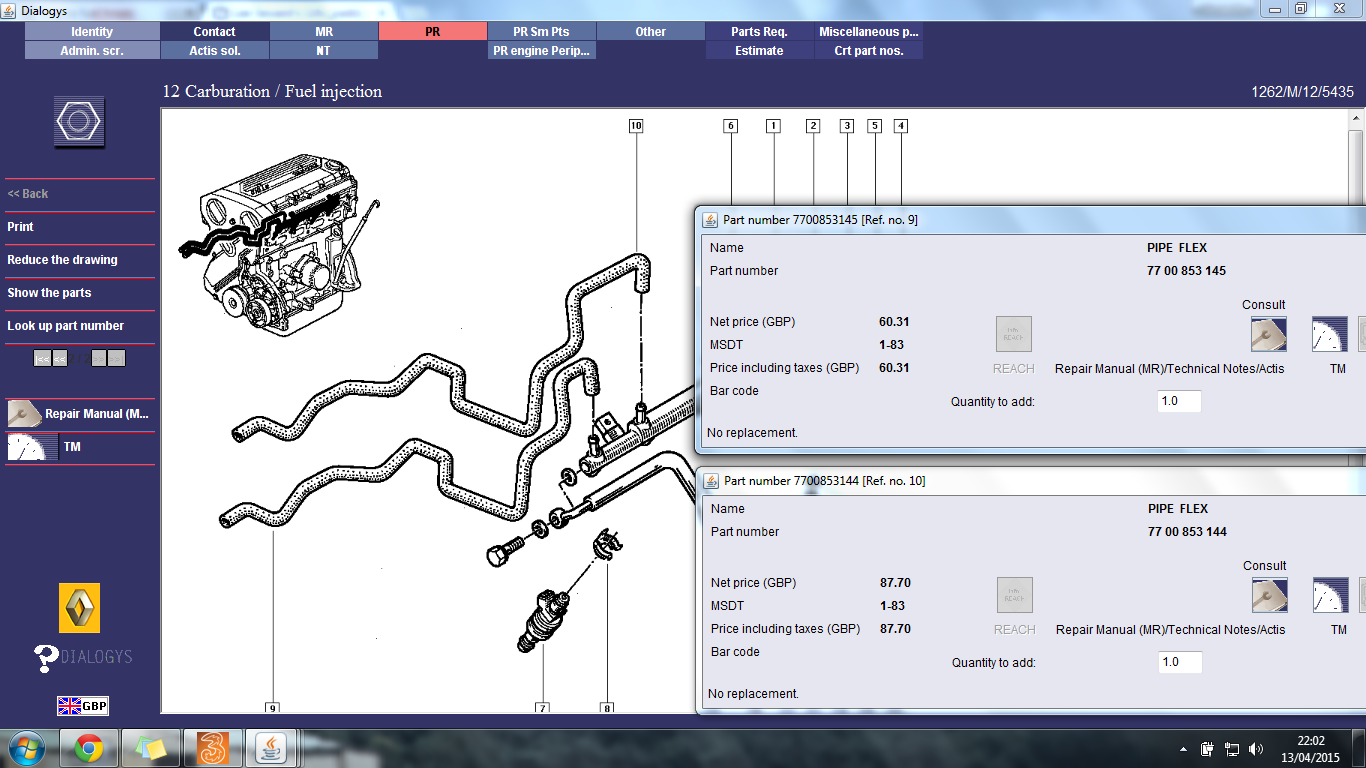This screenshot has width=1366, height=768.
Task: Click REACH icon in Ref. no. 9 dialog
Action: pos(1013,334)
